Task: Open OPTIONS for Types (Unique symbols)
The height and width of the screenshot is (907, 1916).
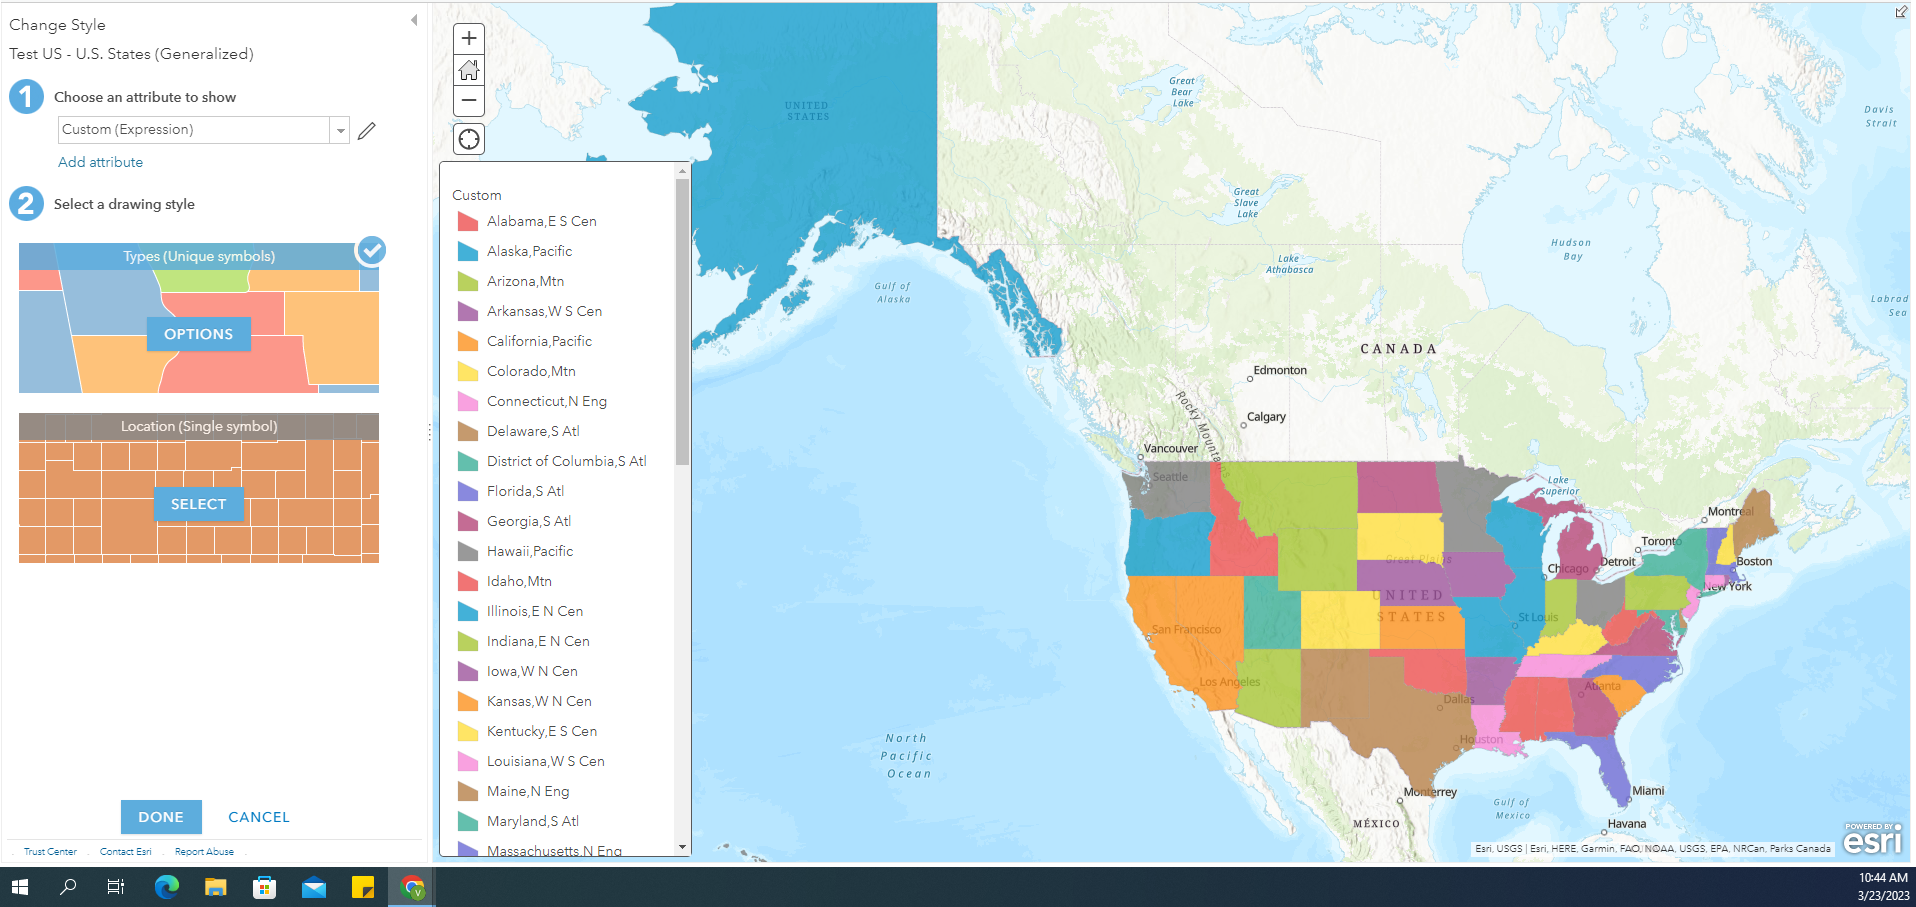Action: pos(199,334)
